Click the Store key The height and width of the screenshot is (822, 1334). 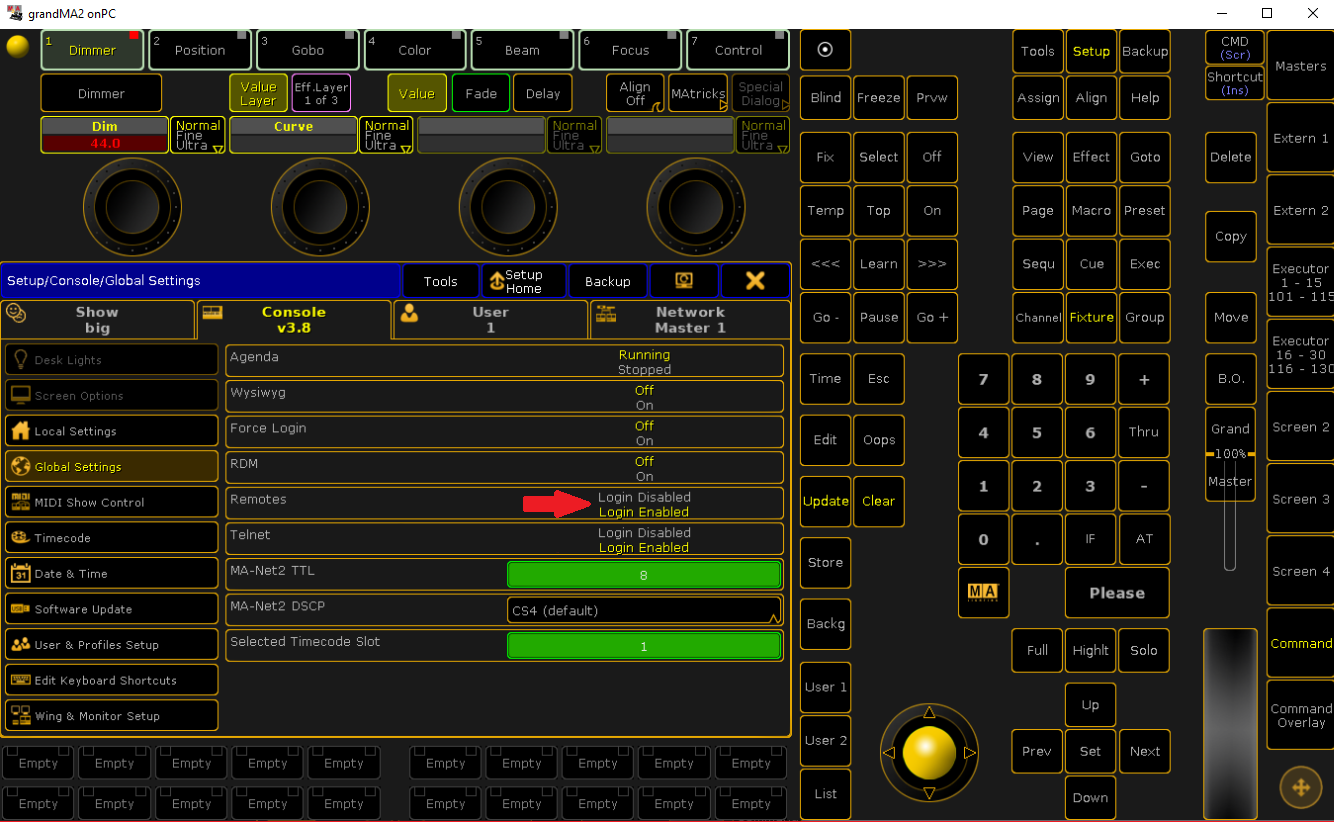[825, 563]
